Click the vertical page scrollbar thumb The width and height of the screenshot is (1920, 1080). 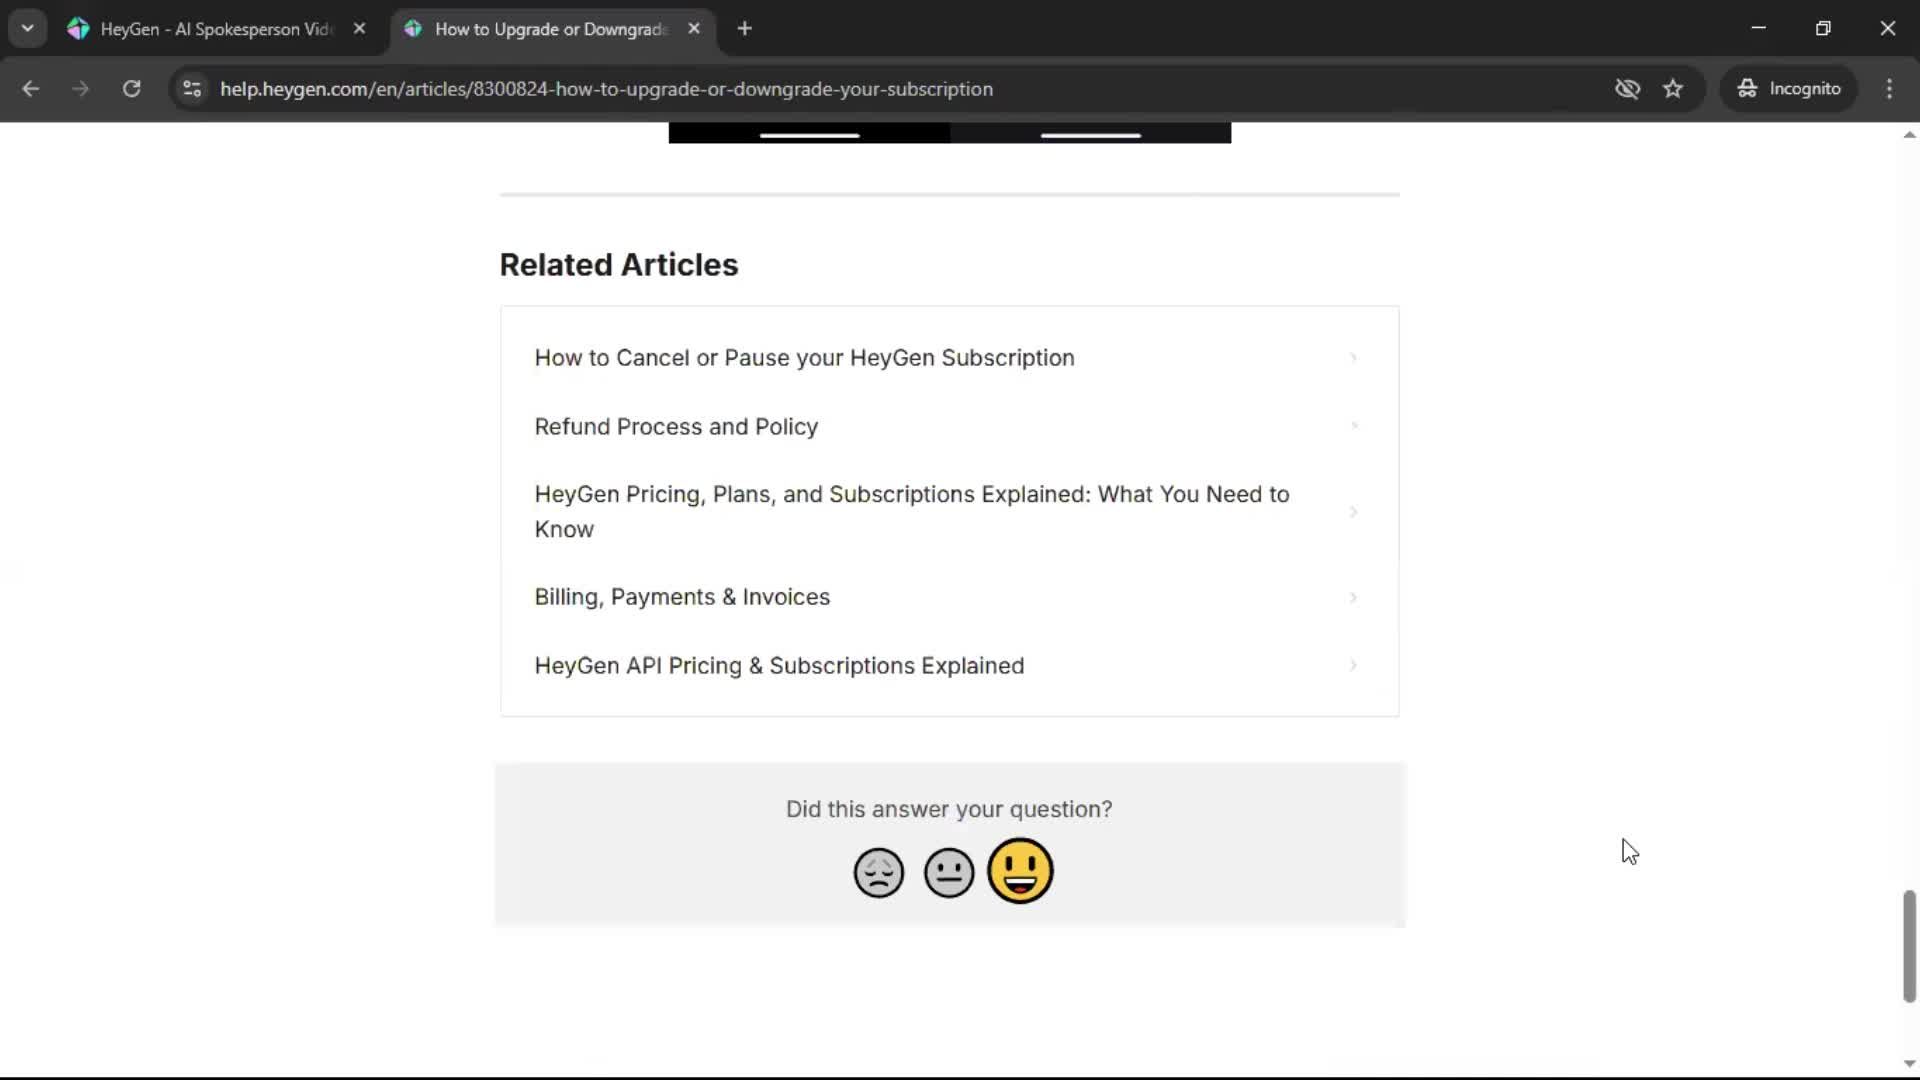1908,945
